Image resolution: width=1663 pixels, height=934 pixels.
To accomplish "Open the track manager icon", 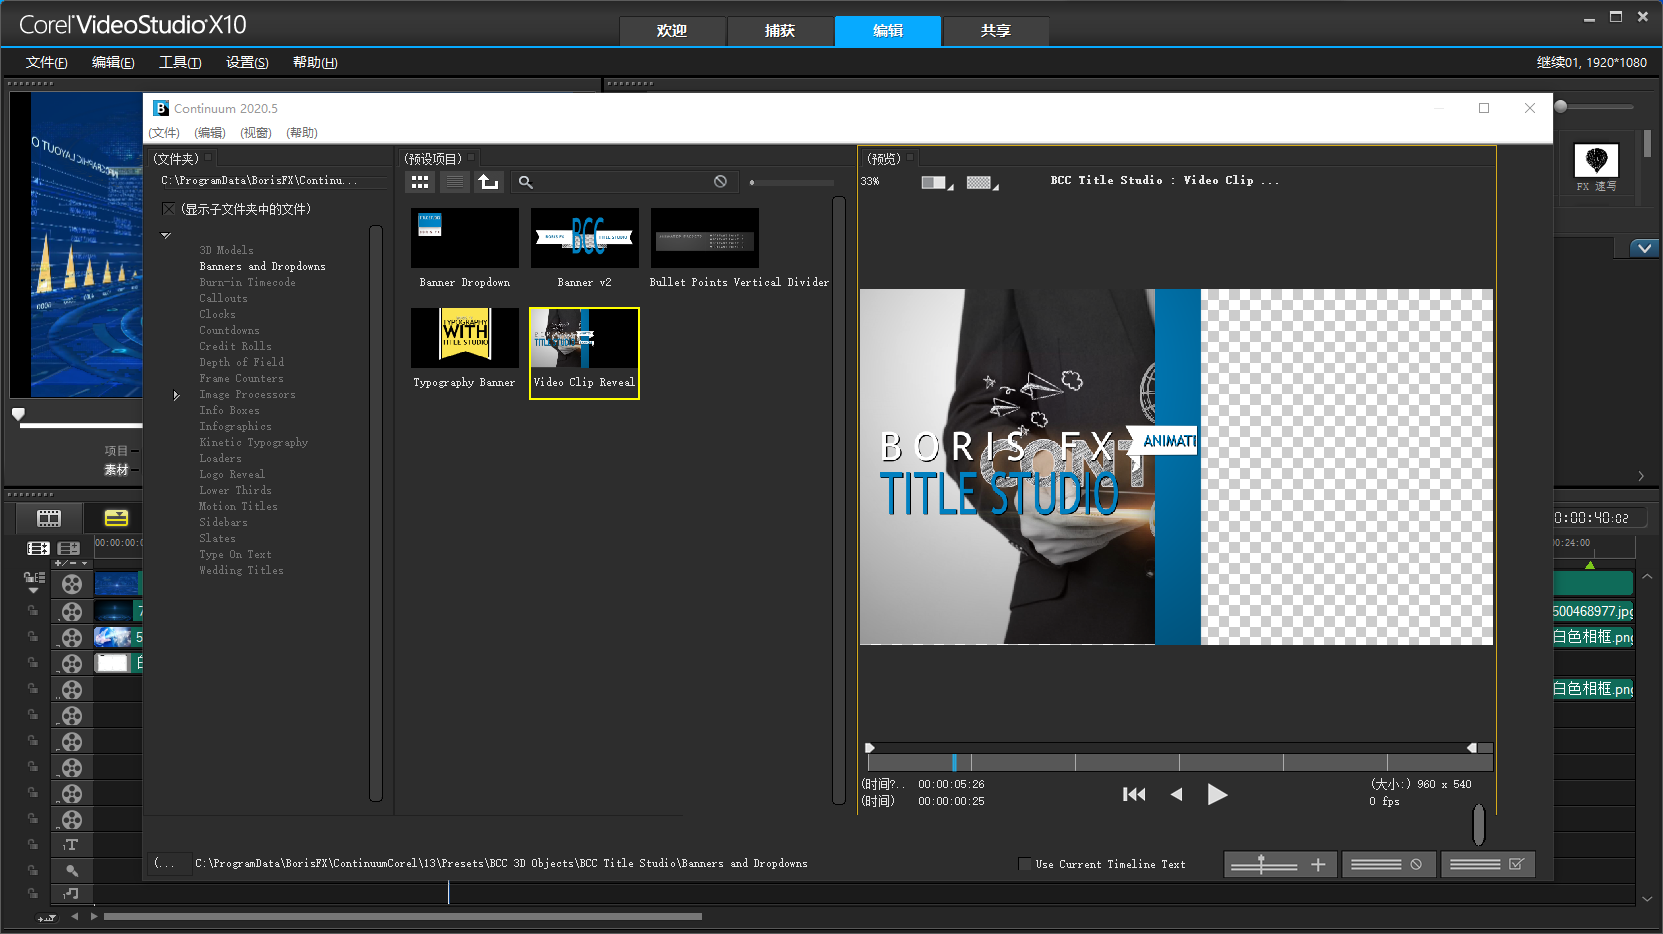I will 69,548.
